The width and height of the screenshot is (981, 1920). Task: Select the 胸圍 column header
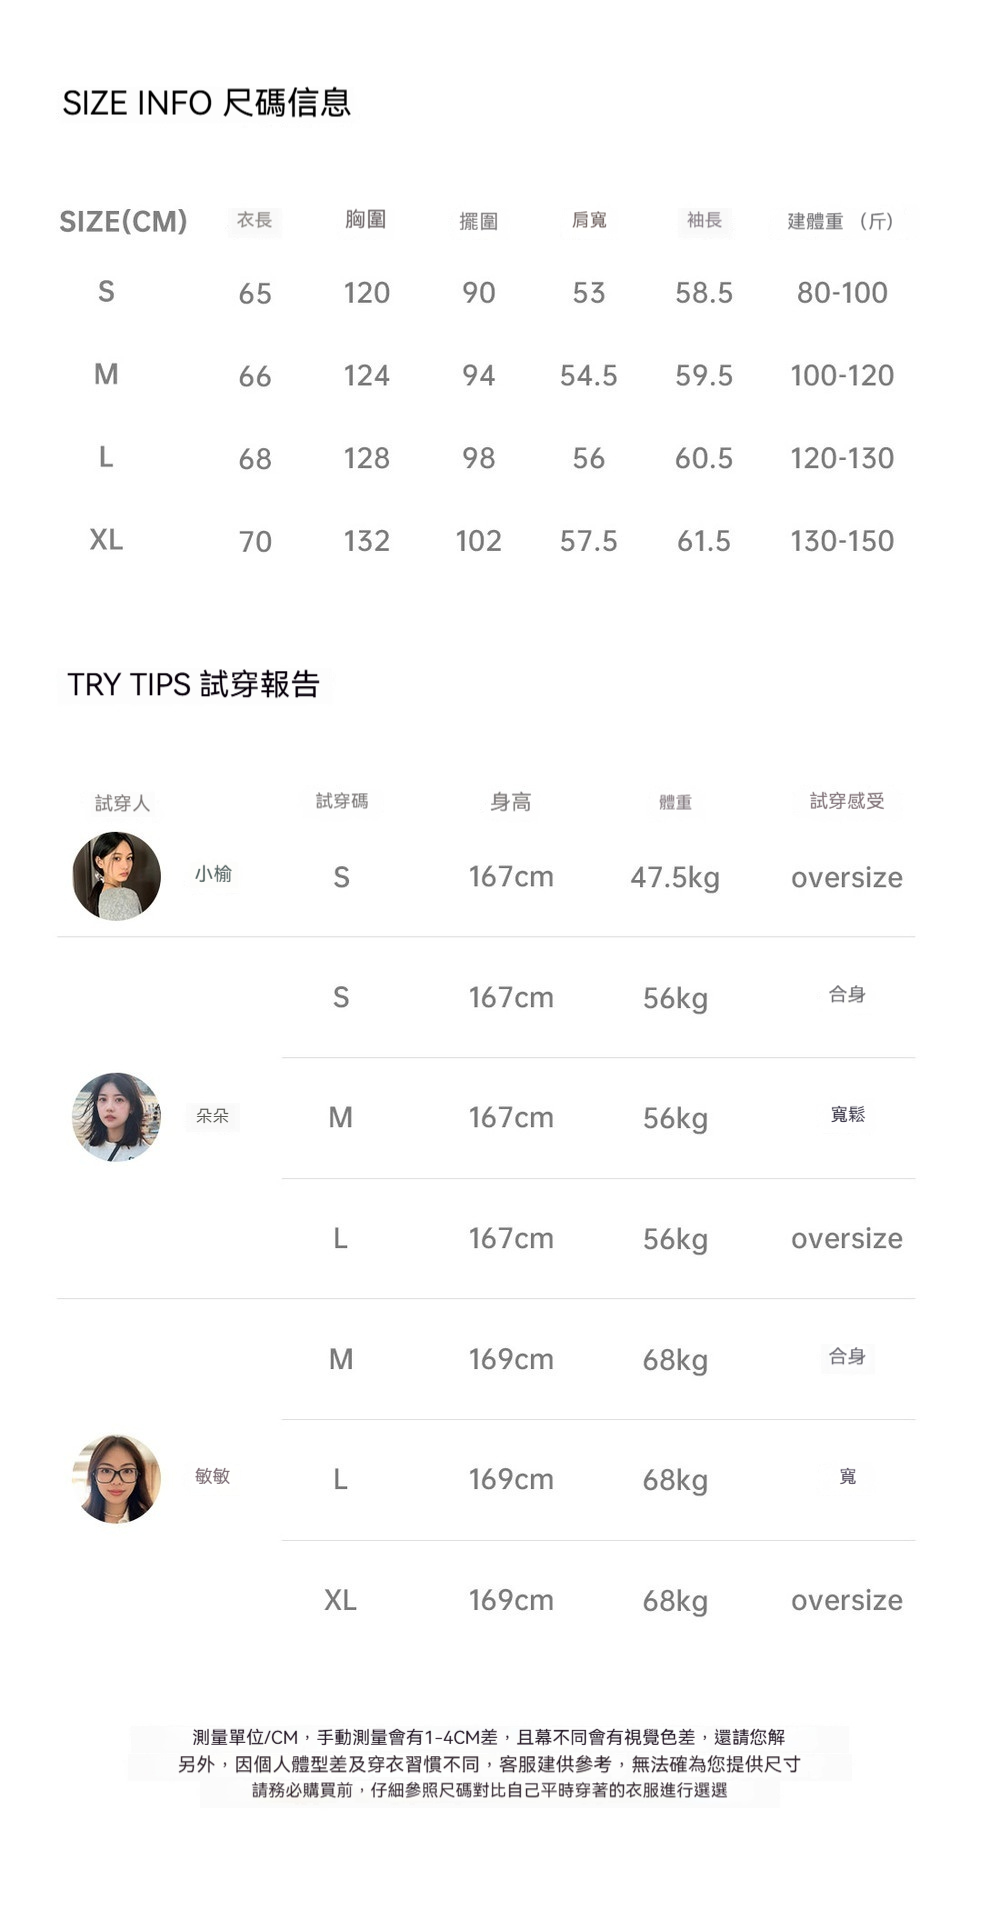point(366,220)
